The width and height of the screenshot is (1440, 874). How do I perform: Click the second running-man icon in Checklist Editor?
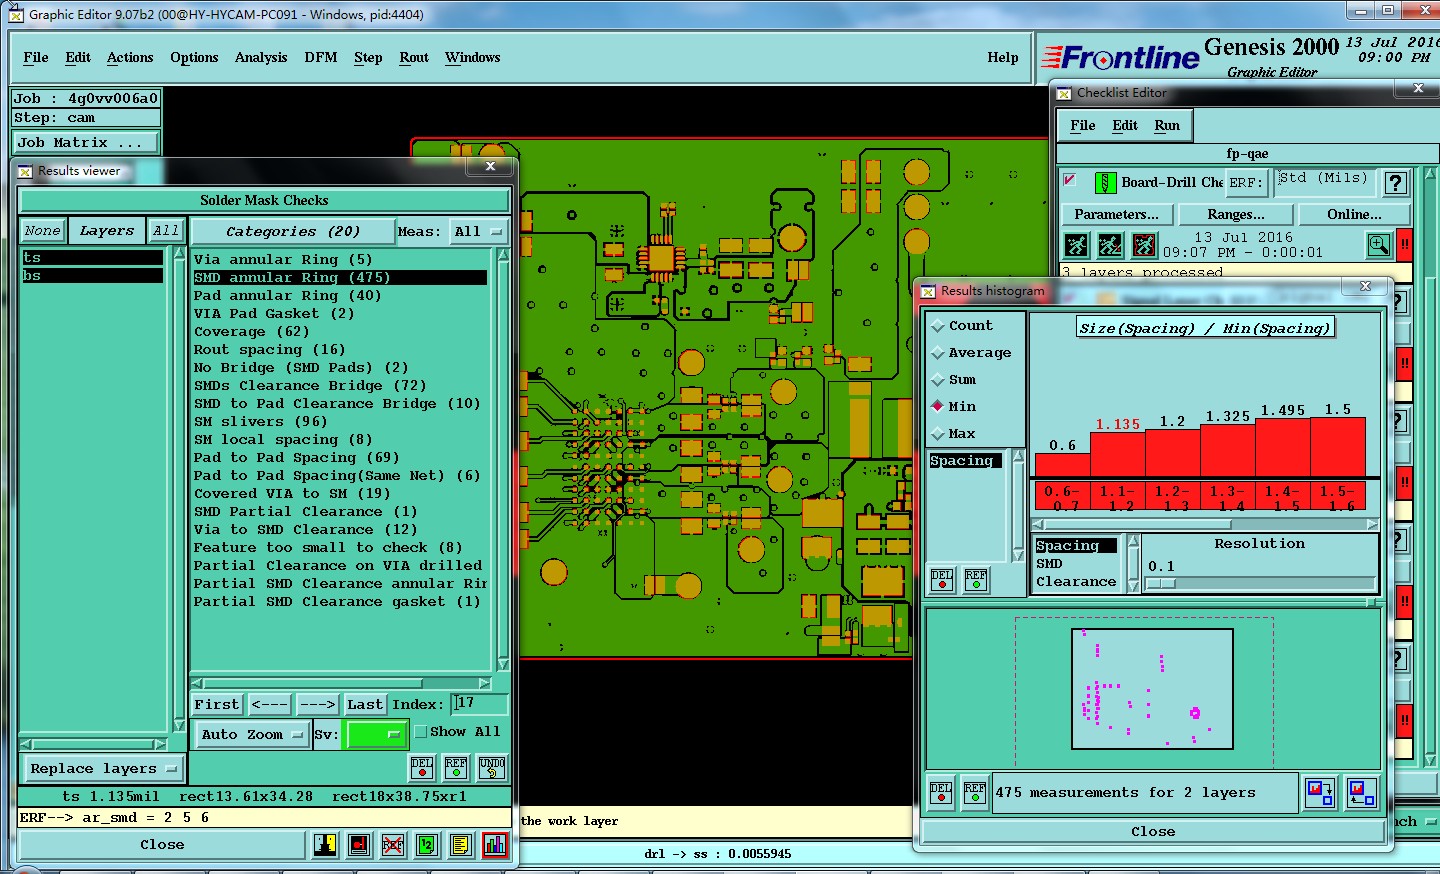(1110, 245)
